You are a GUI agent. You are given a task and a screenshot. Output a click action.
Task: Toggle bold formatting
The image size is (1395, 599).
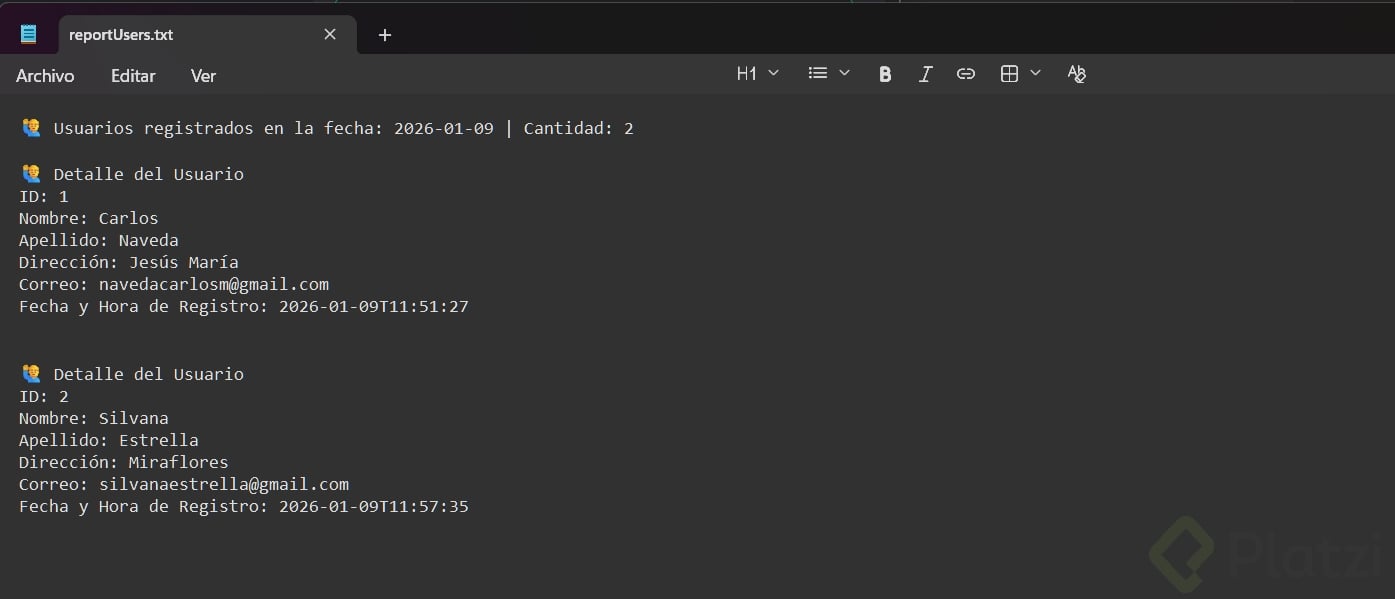coord(885,74)
